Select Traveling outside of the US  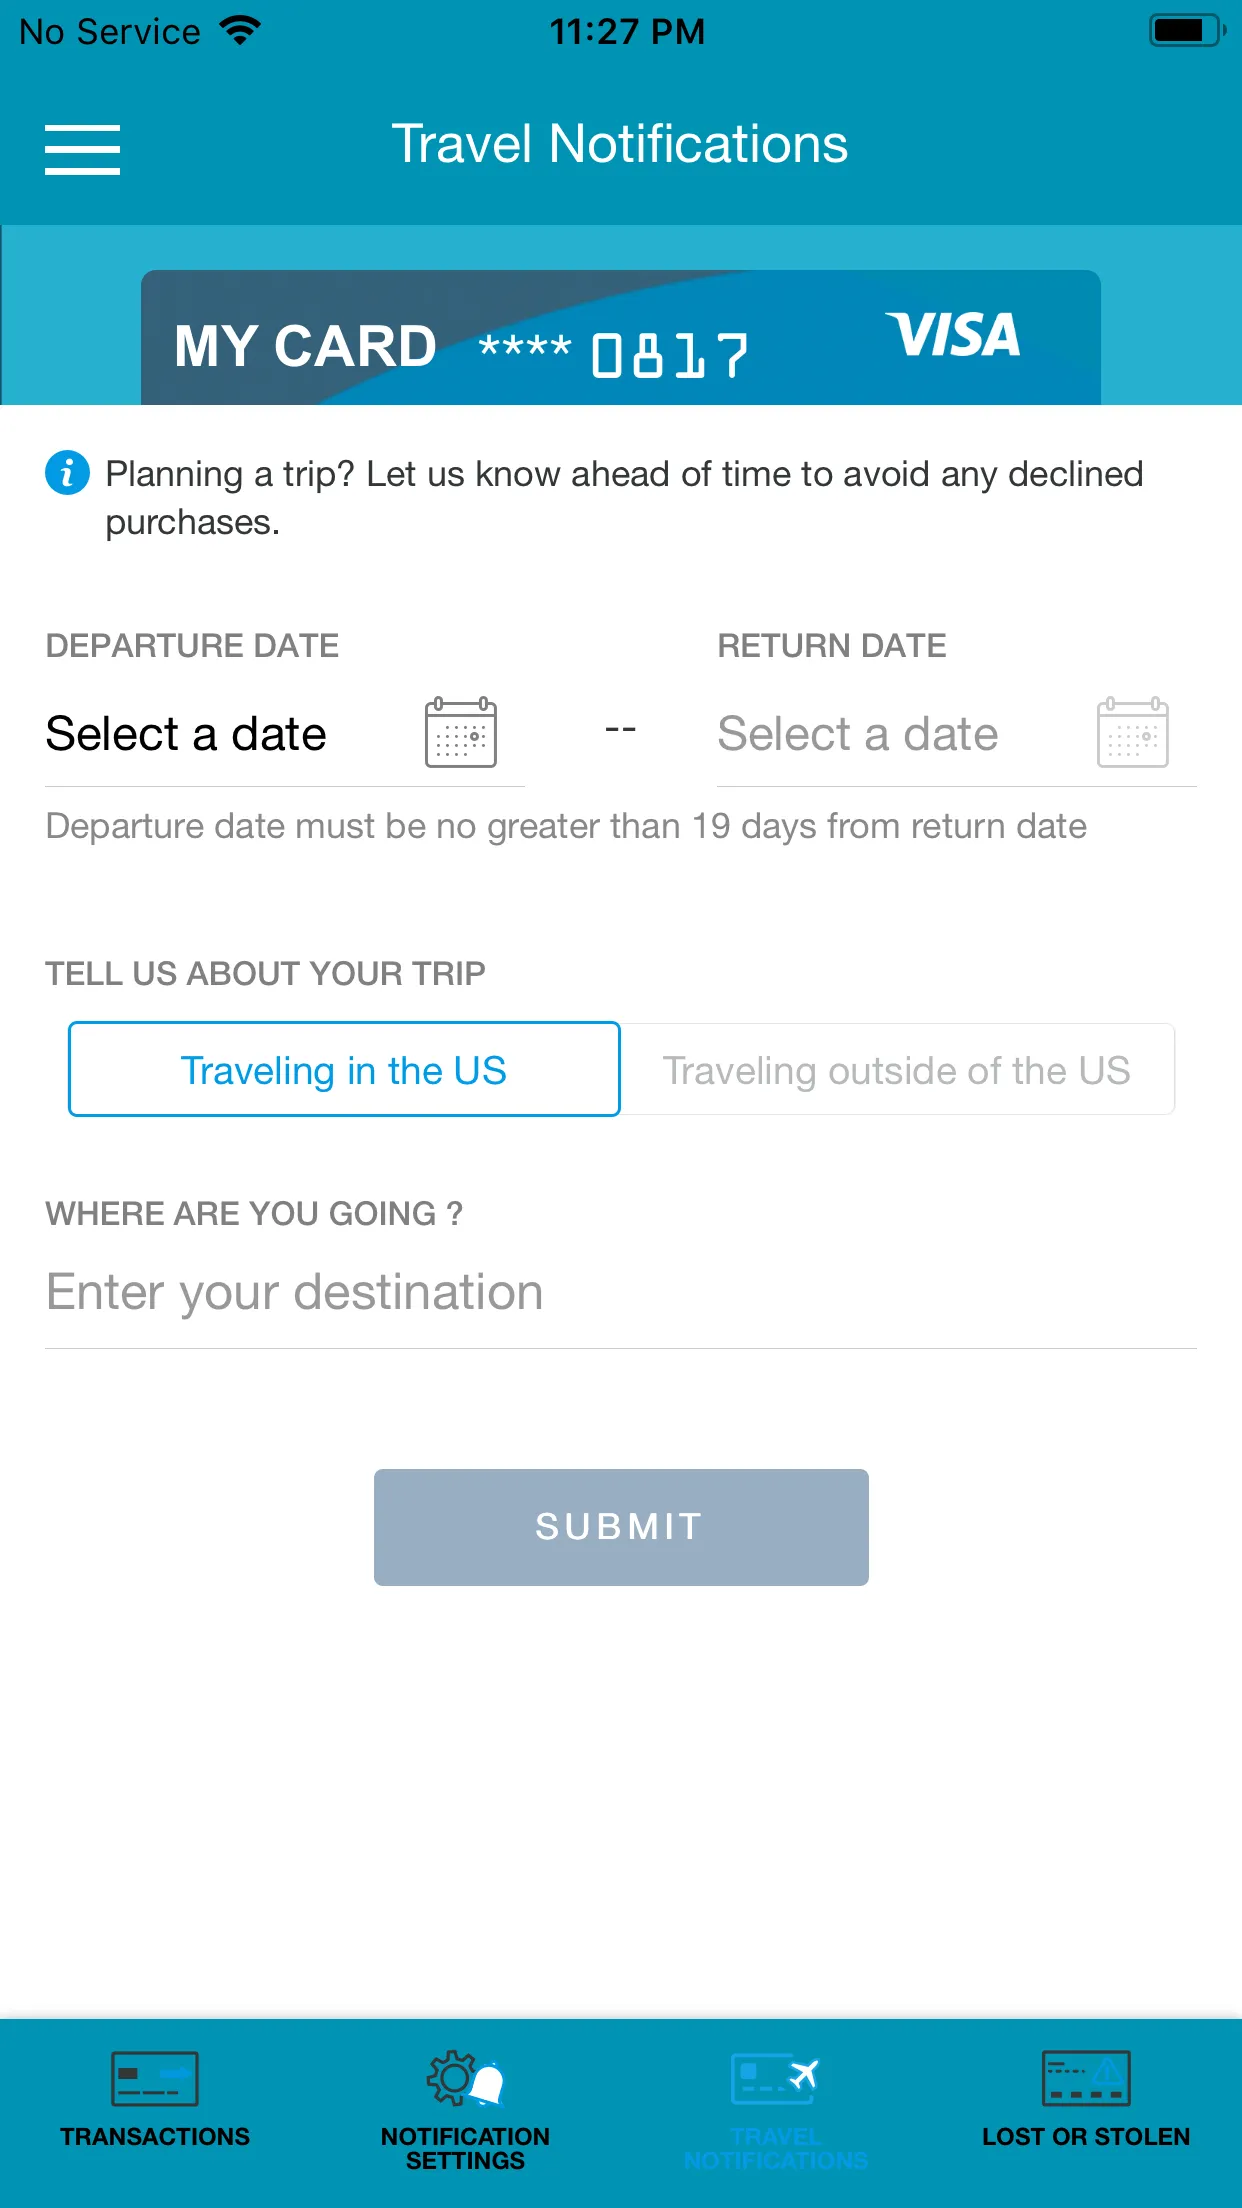click(x=897, y=1069)
